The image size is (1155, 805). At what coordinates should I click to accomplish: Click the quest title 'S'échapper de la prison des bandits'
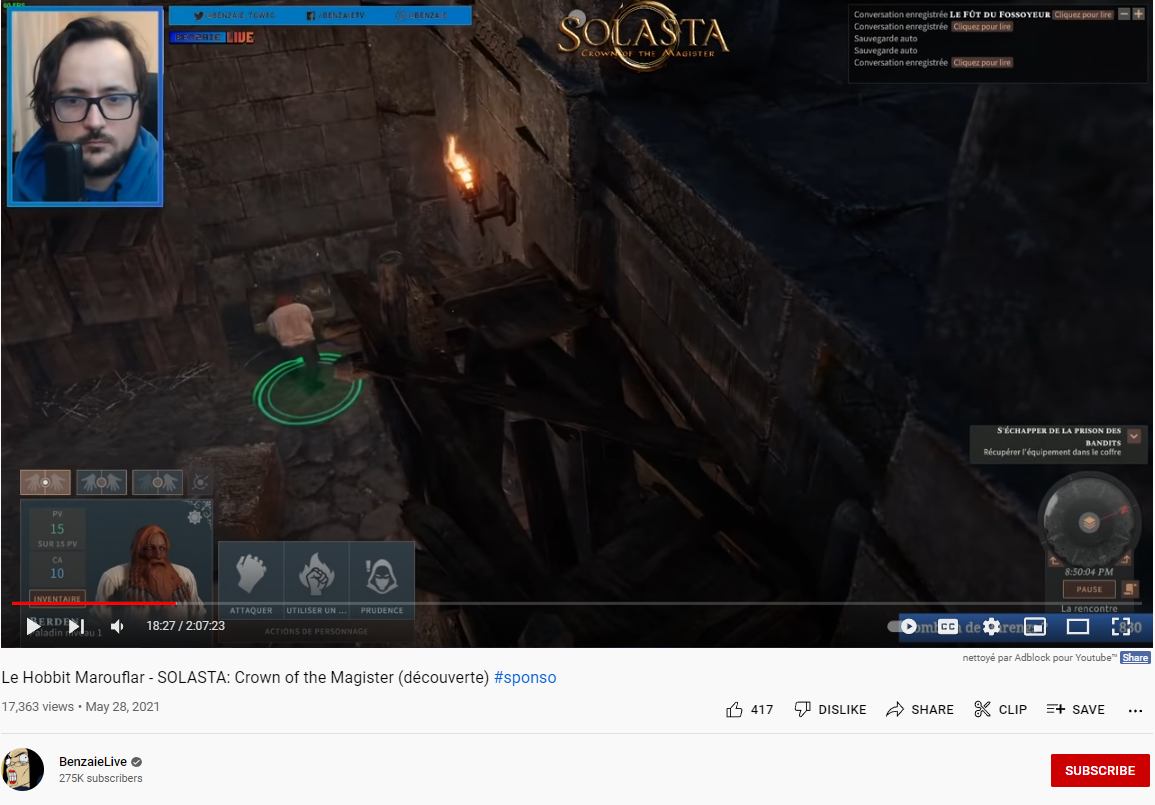[x=1059, y=436]
